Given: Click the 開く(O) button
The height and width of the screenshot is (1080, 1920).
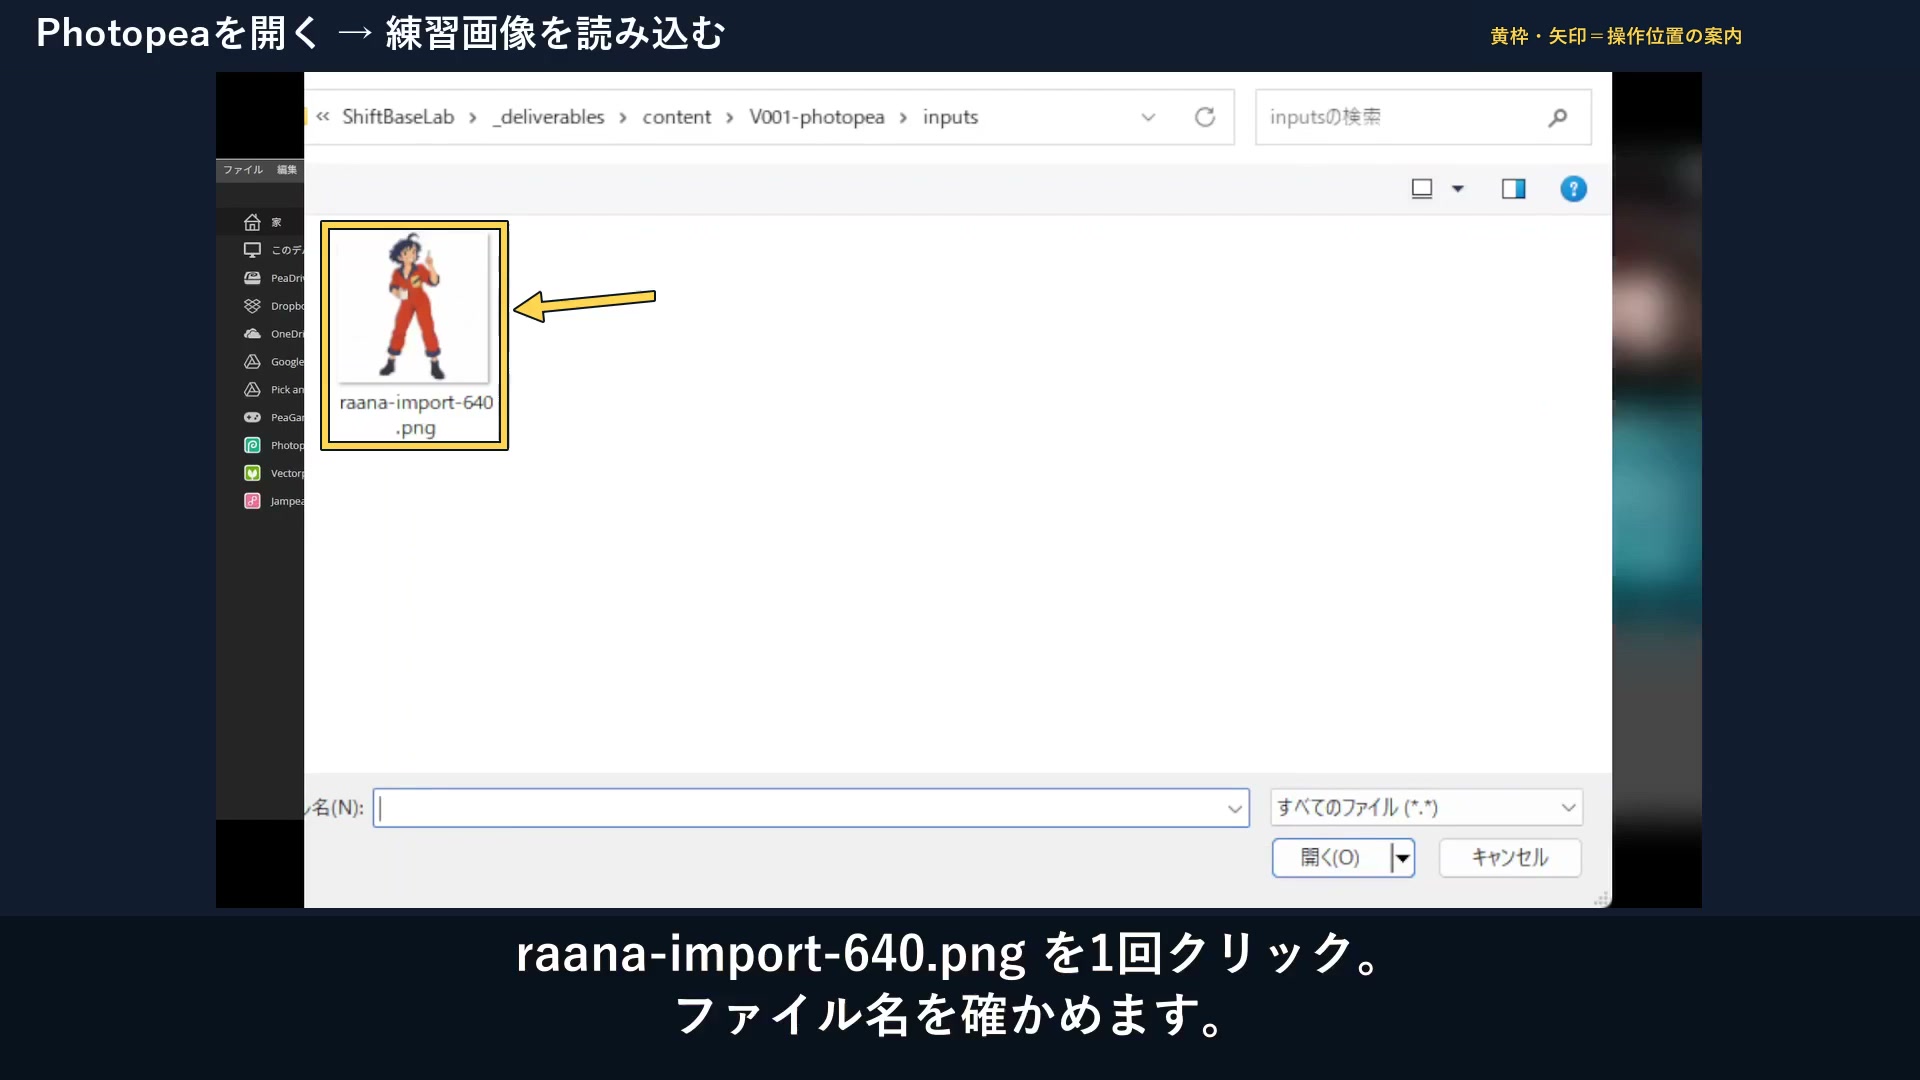Looking at the screenshot, I should point(1331,858).
